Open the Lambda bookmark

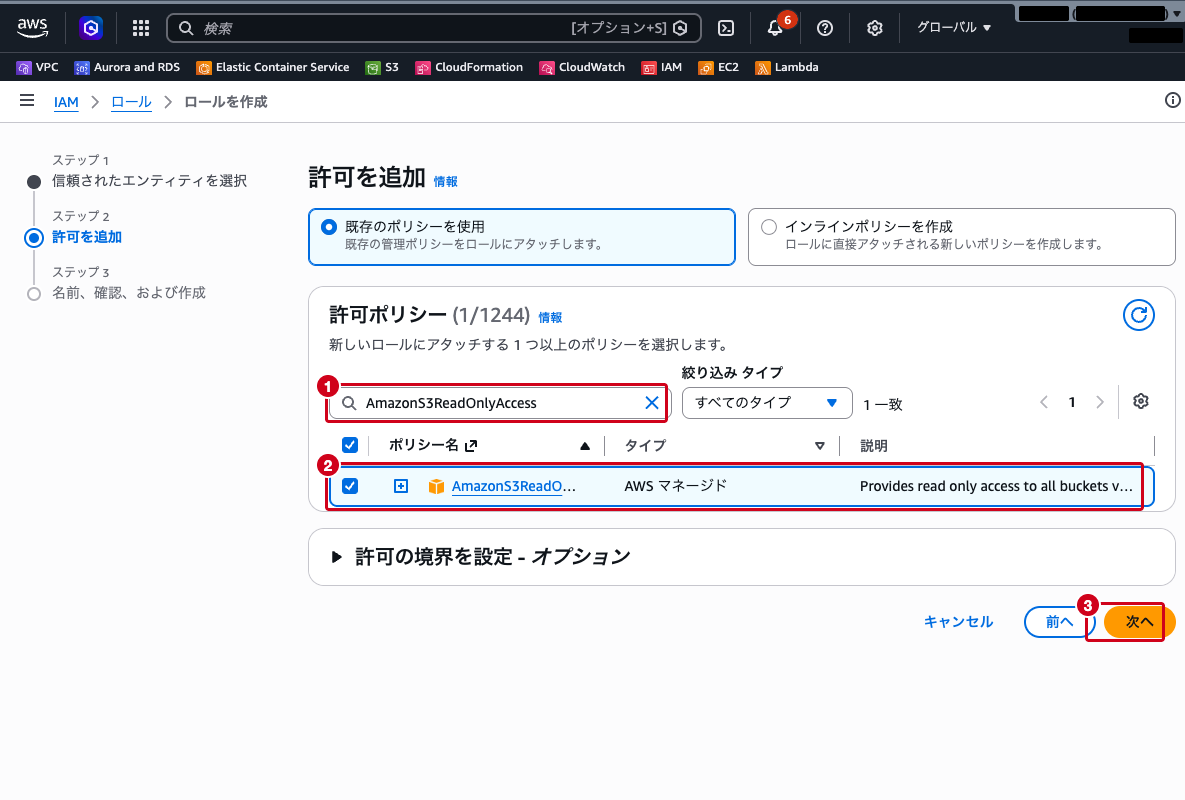787,67
